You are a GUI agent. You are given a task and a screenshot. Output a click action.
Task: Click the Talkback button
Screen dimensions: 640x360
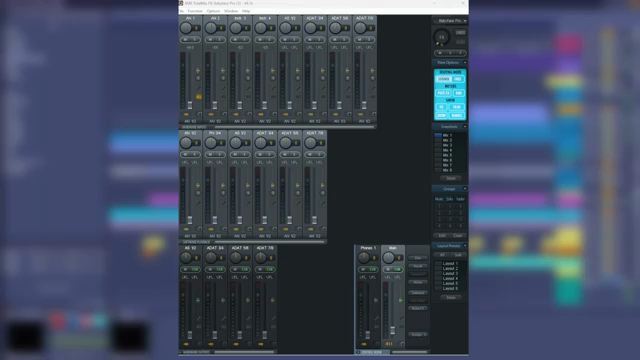(418, 293)
